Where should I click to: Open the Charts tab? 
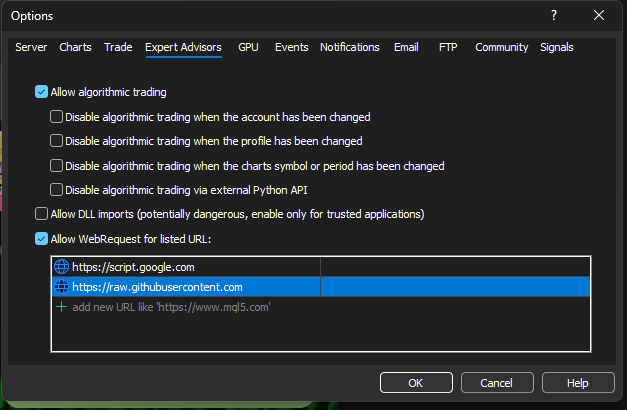coord(75,47)
